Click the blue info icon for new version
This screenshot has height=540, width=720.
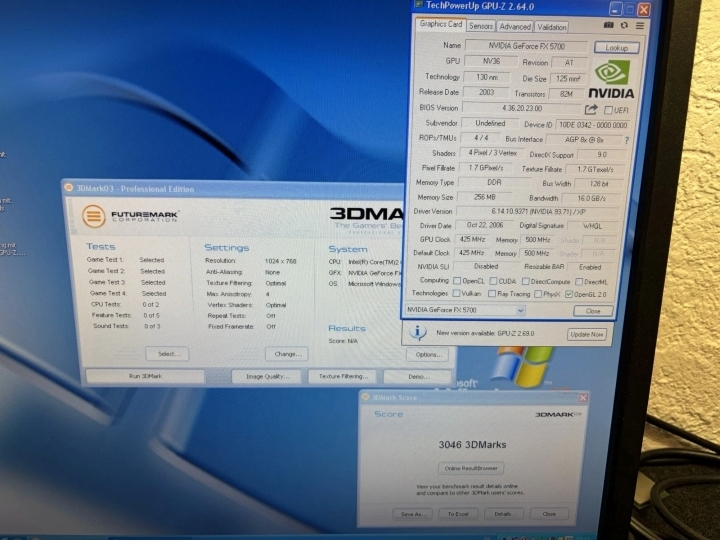point(417,332)
